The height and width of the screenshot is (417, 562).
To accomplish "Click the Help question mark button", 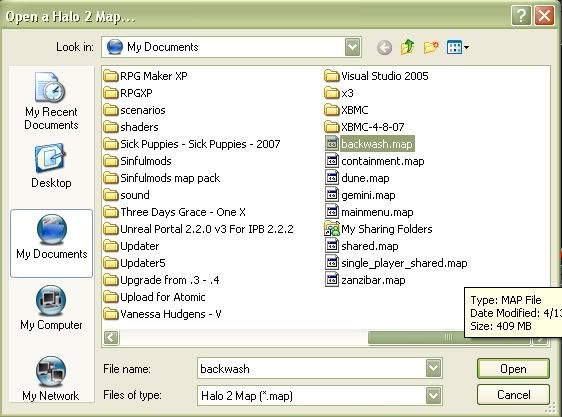I will [521, 16].
